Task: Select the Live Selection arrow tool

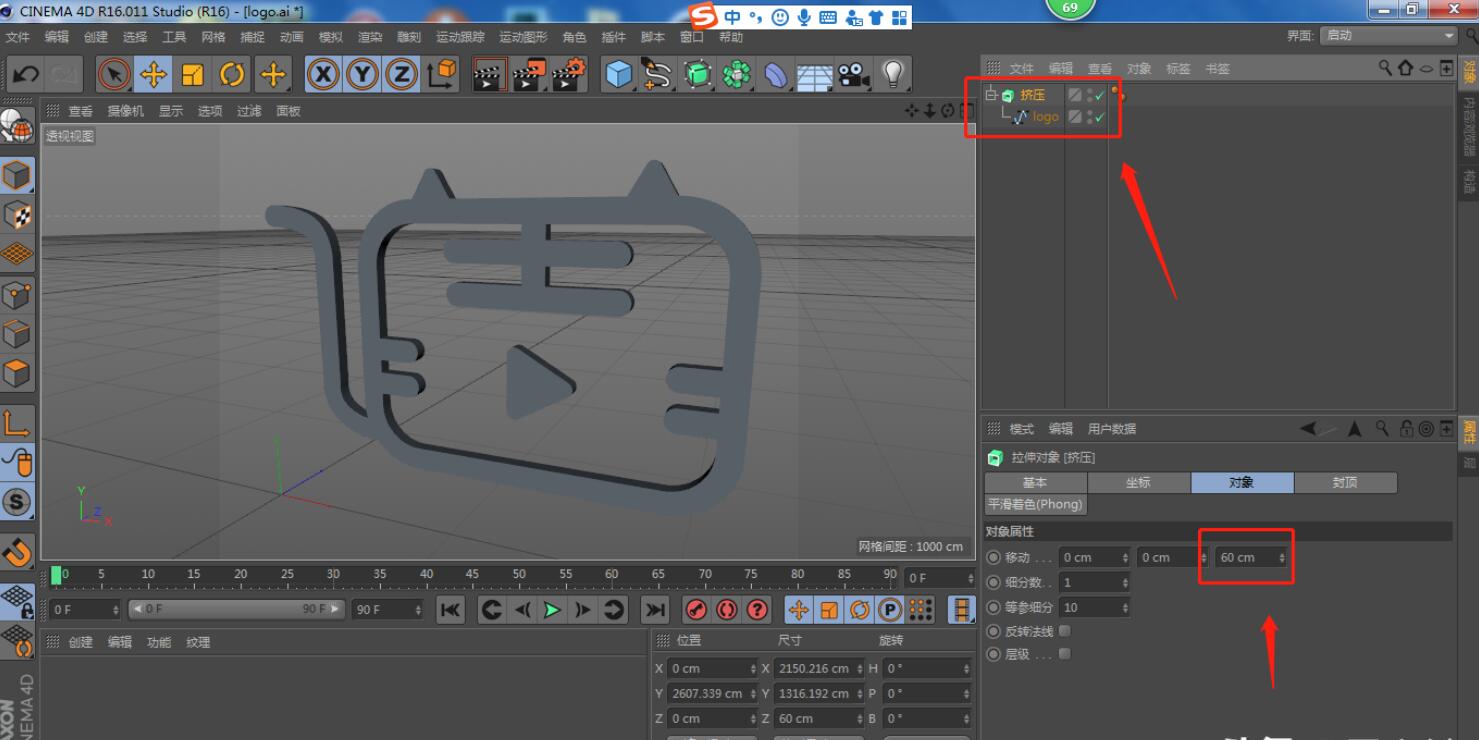Action: [114, 74]
